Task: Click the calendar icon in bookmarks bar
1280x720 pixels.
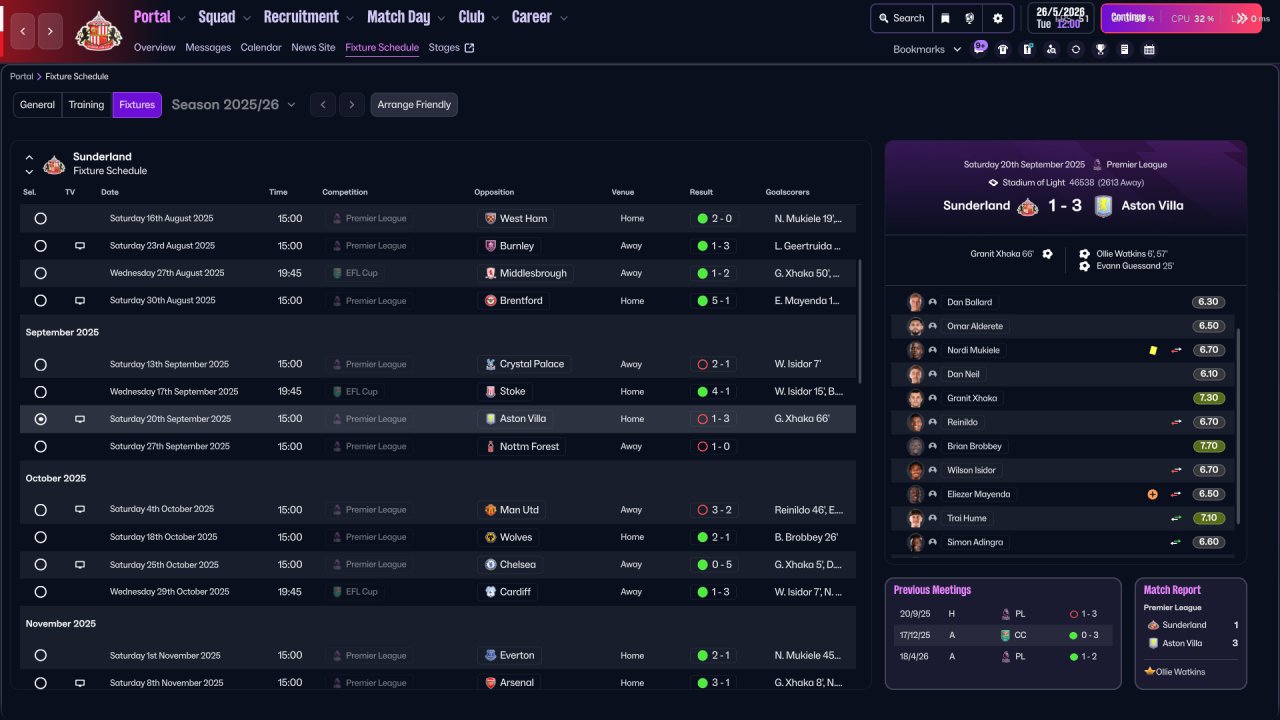Action: [1149, 49]
